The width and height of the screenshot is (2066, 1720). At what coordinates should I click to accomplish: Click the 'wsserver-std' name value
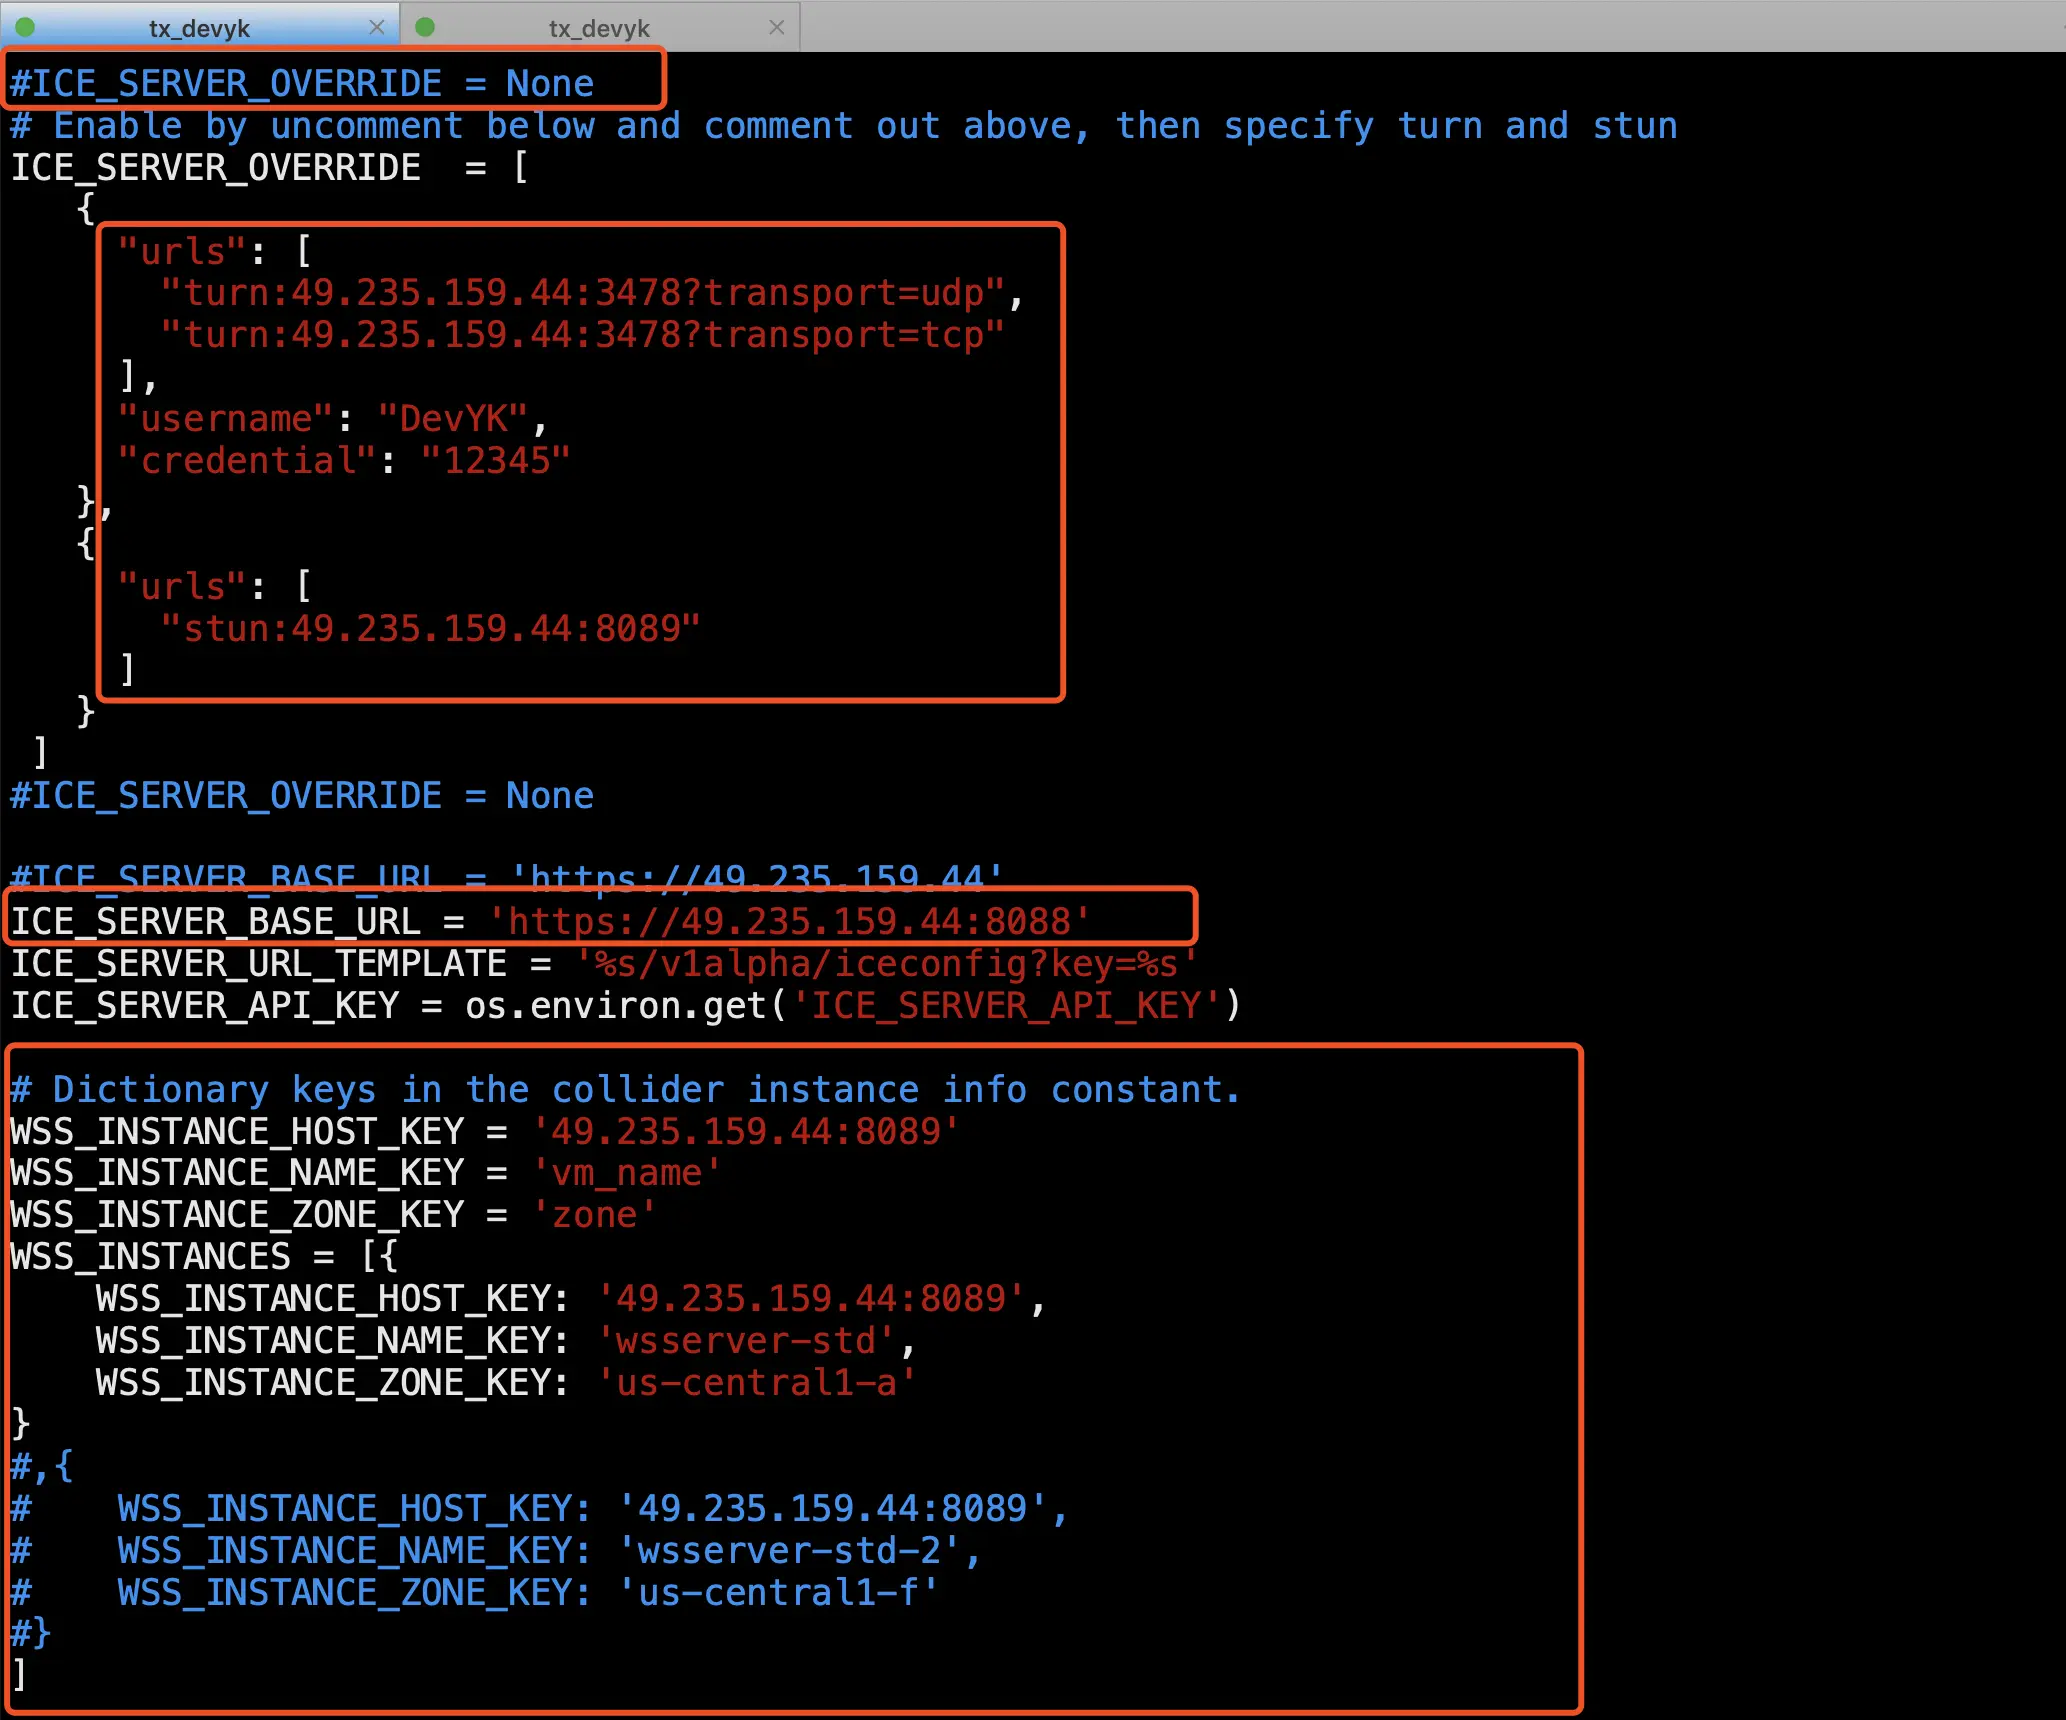coord(746,1341)
